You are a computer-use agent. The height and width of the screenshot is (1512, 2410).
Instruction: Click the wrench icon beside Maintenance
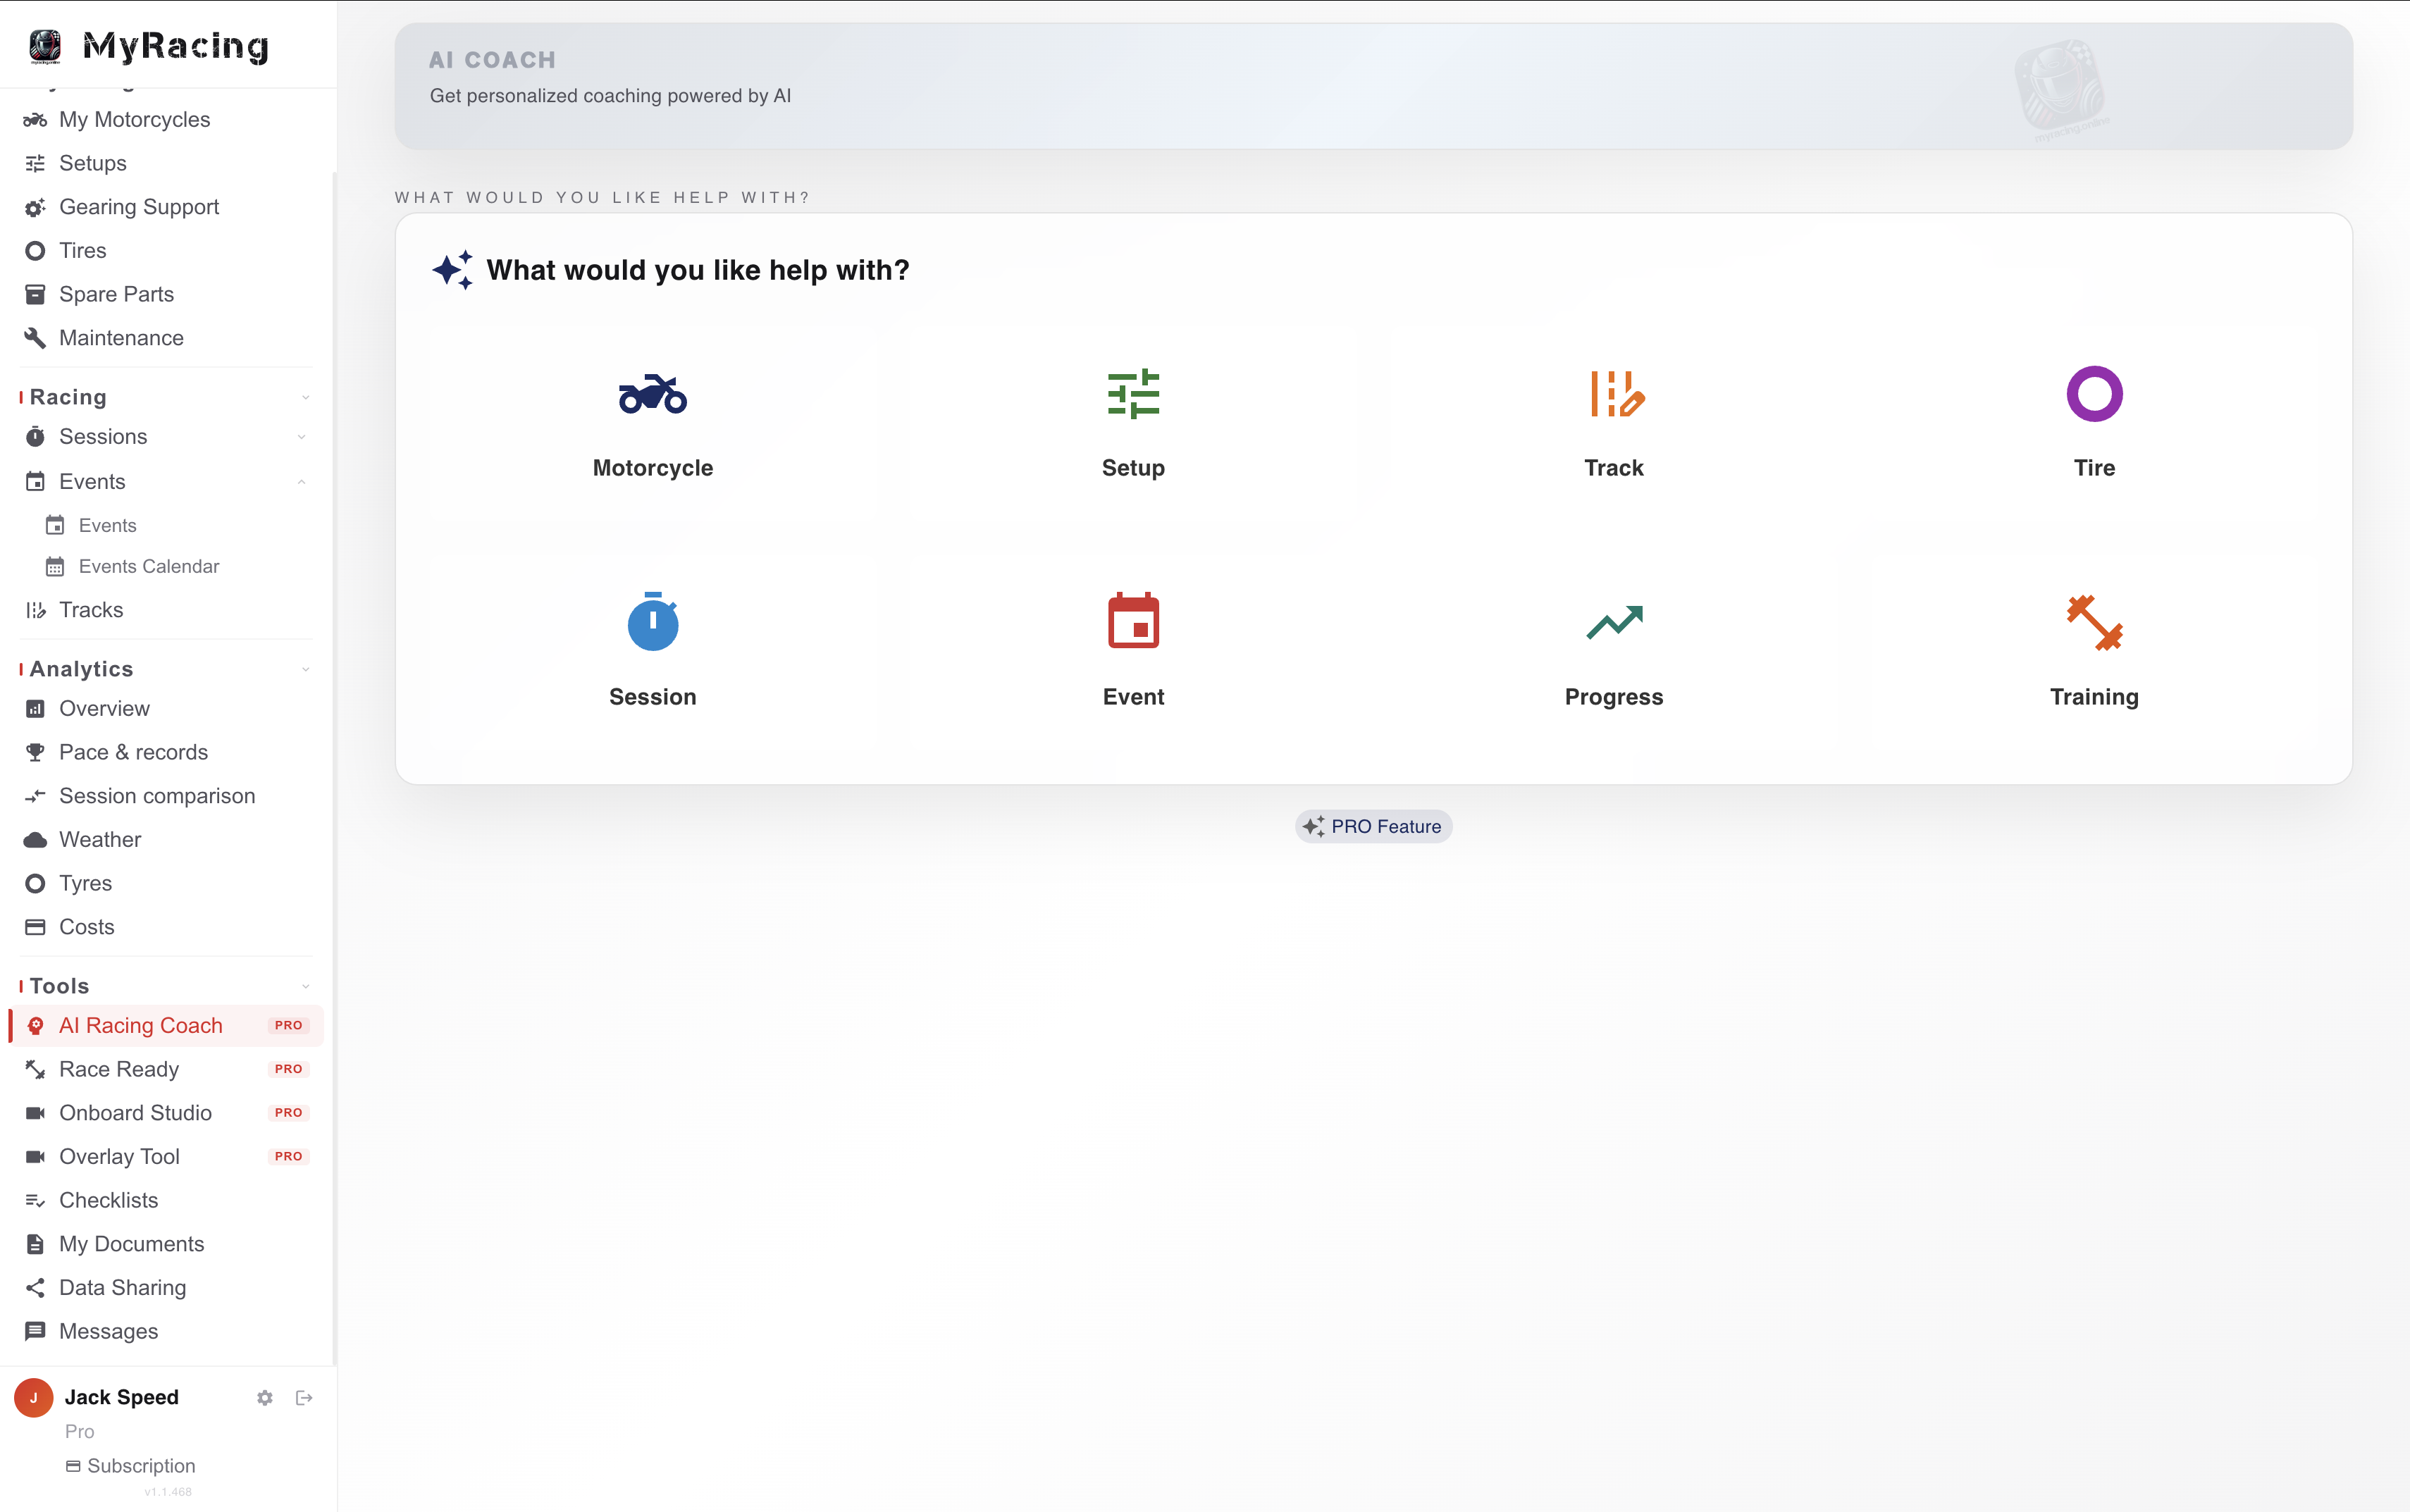pos(35,338)
